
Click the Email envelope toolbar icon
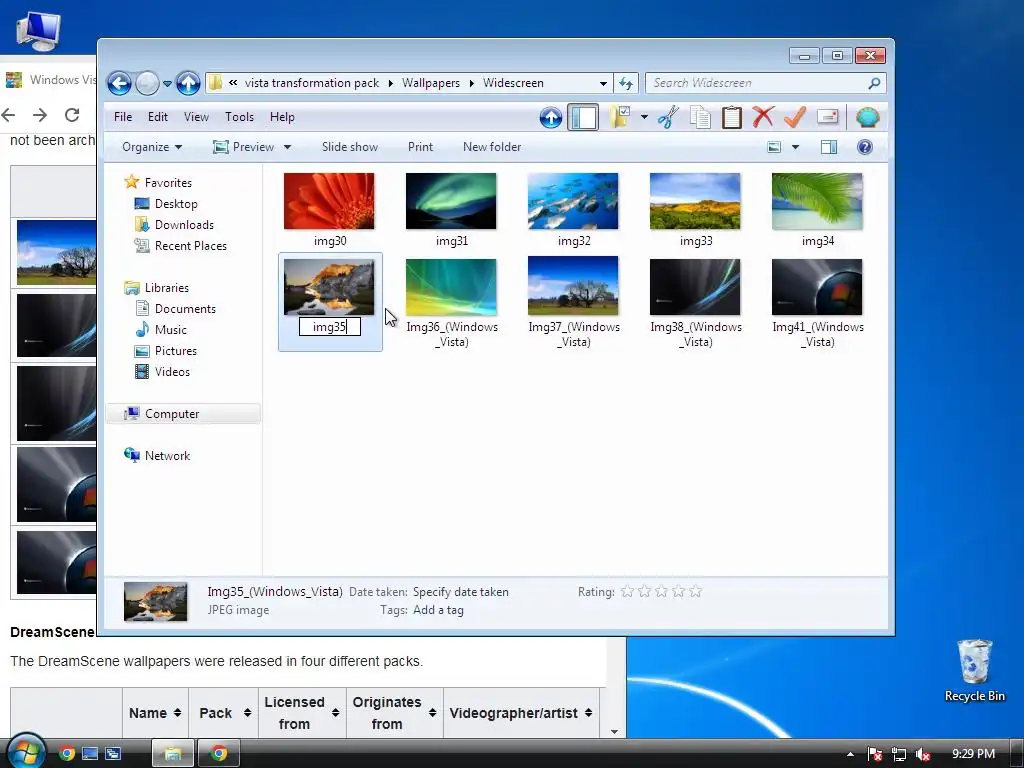point(827,117)
